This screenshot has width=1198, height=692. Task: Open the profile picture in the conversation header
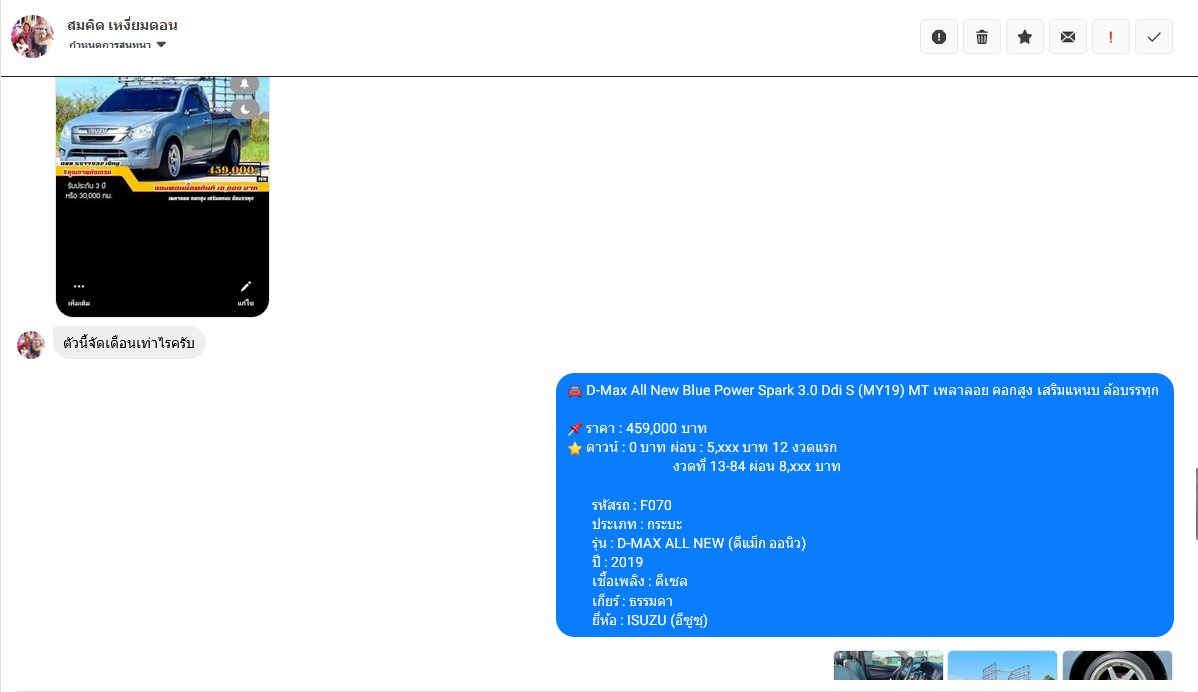(32, 36)
